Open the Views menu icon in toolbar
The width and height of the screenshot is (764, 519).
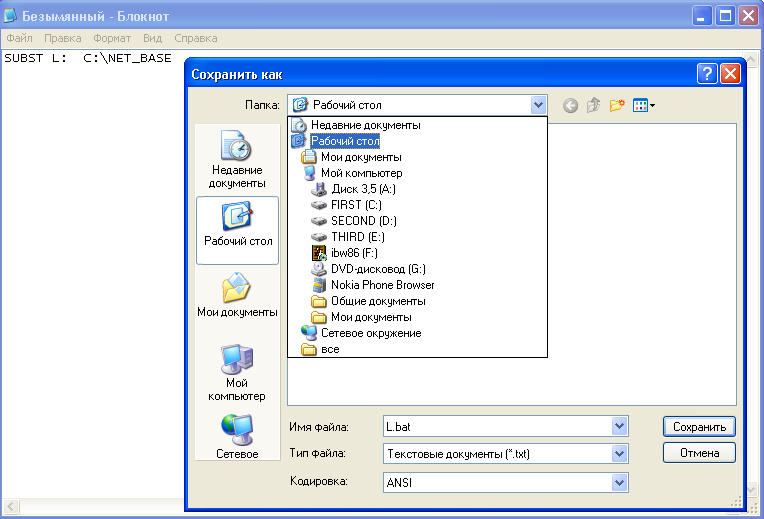coord(644,105)
